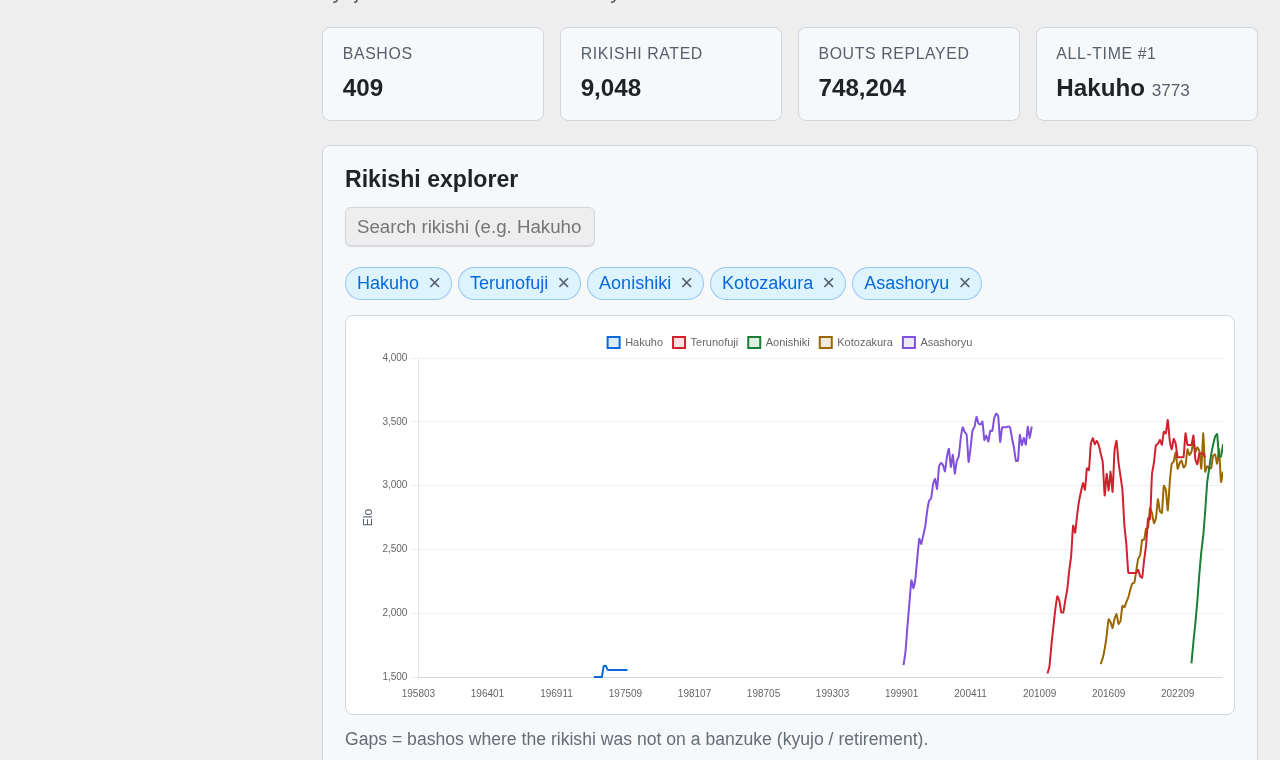Click the Kotozakura legend label
Viewport: 1280px width, 760px height.
865,342
